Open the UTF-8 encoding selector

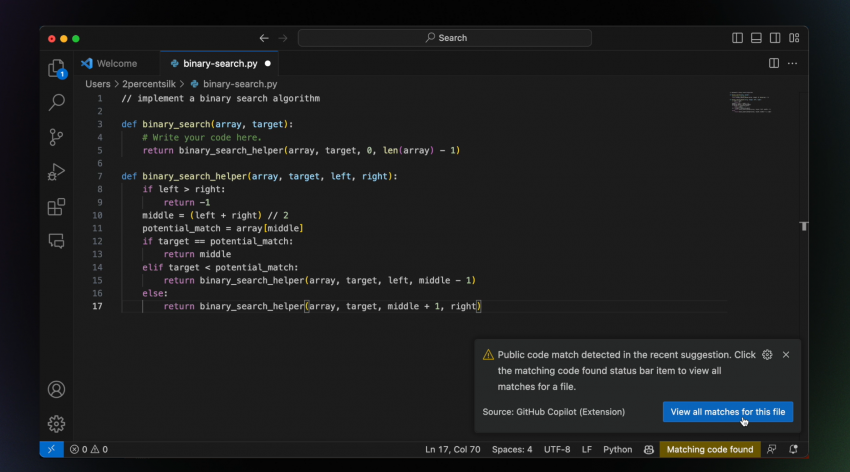coord(558,450)
